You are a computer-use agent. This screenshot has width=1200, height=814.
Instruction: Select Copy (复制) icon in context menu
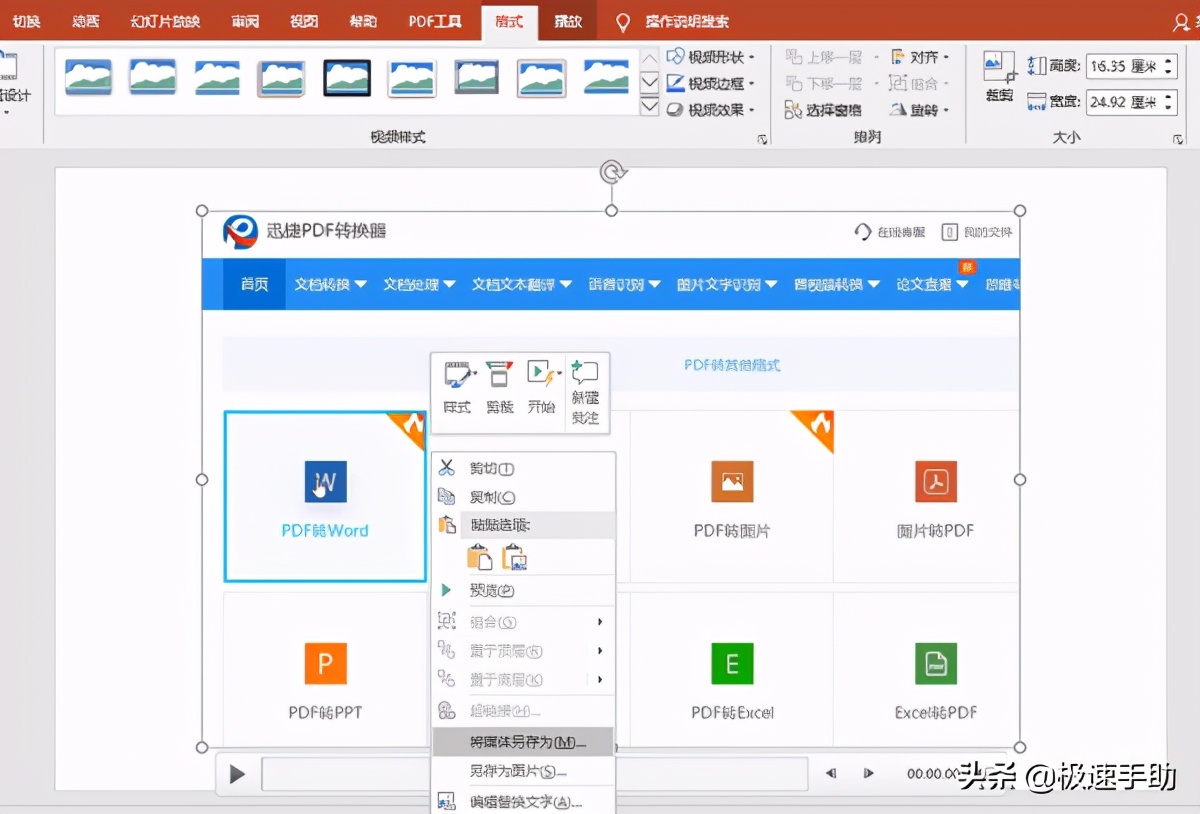click(446, 496)
